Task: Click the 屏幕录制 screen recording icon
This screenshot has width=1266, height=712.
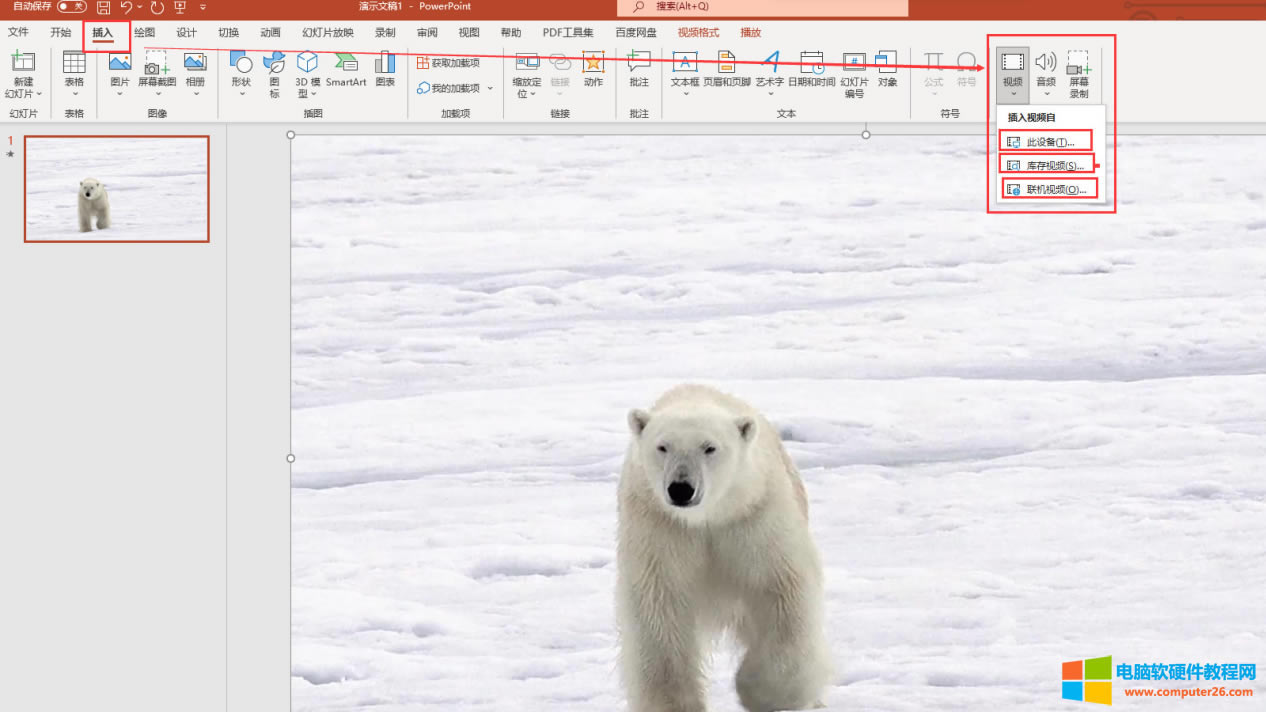Action: 1078,63
